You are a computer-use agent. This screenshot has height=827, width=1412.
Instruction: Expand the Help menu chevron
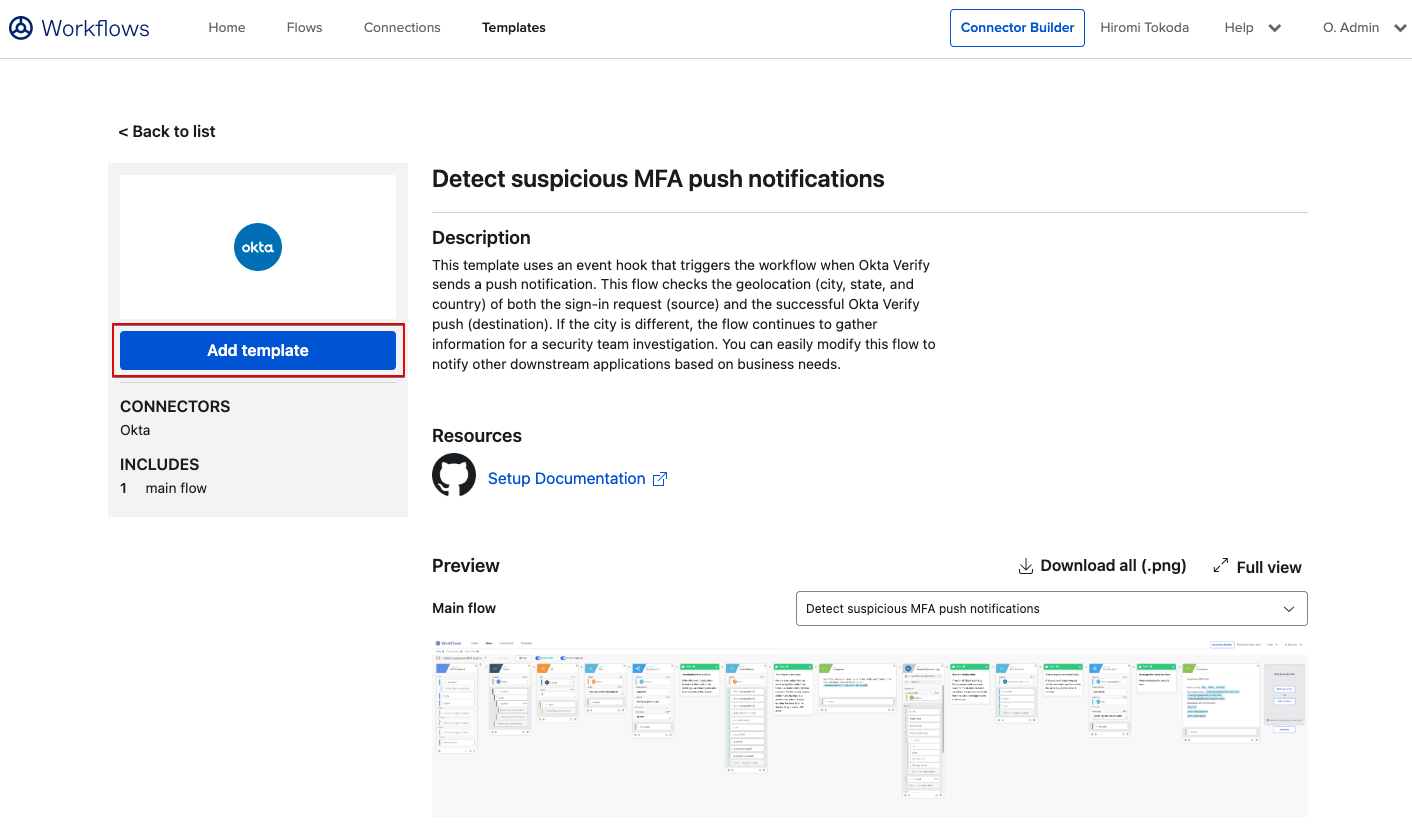[1275, 28]
